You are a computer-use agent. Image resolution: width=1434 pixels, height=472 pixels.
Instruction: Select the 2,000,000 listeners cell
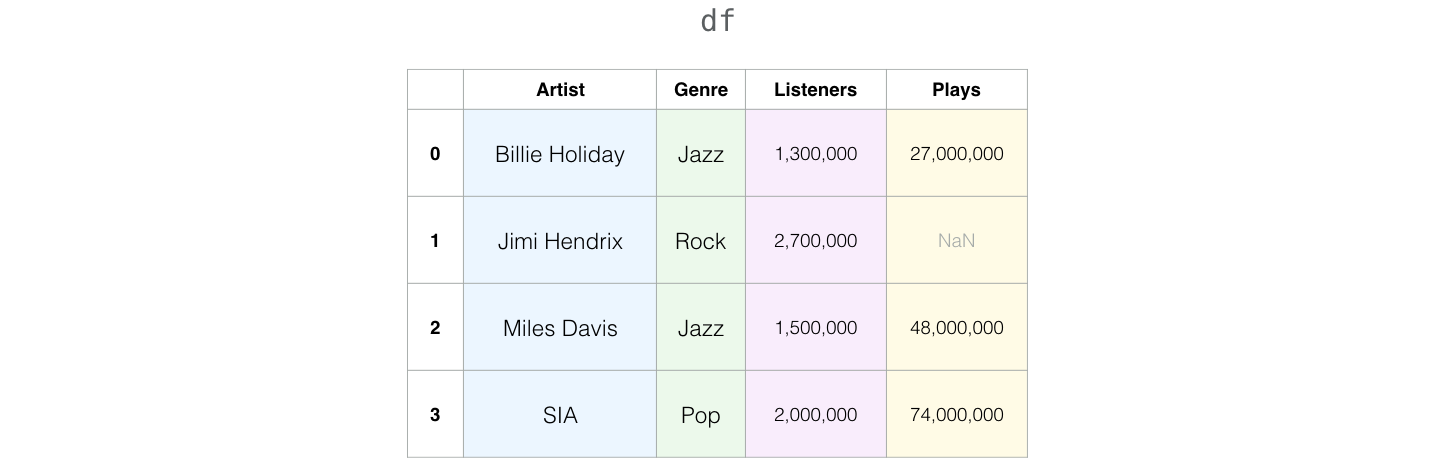[816, 415]
